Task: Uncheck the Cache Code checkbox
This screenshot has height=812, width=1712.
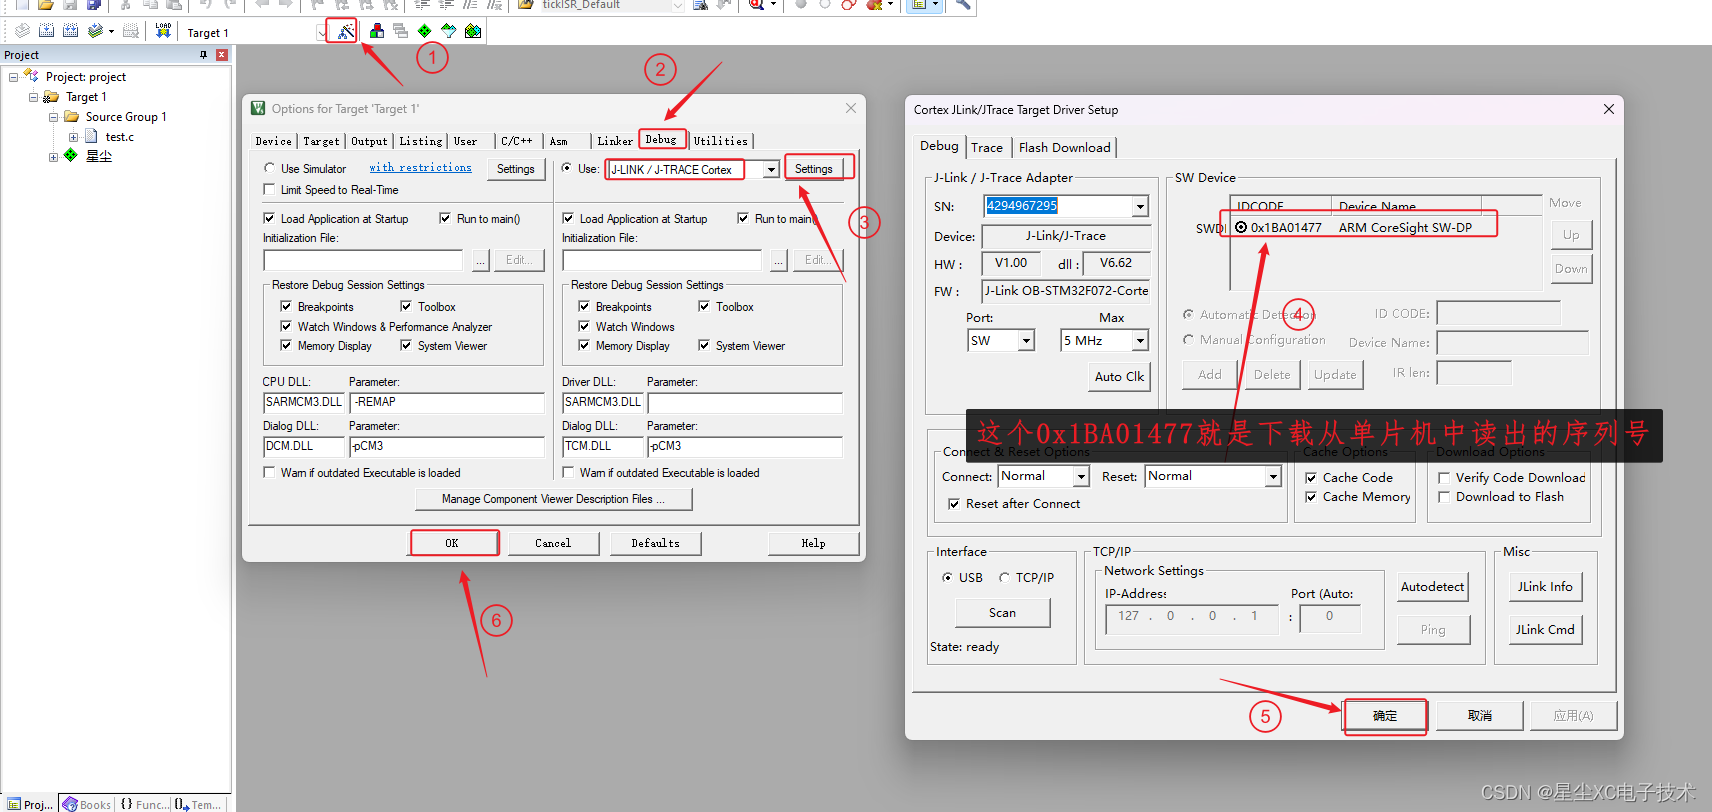Action: click(x=1311, y=478)
